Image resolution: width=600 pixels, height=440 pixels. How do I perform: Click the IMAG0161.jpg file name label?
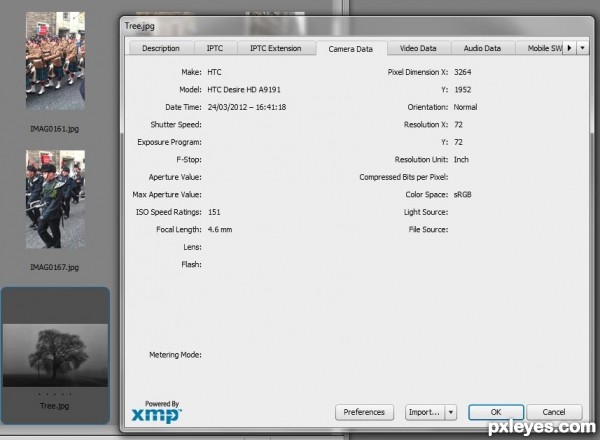(55, 129)
